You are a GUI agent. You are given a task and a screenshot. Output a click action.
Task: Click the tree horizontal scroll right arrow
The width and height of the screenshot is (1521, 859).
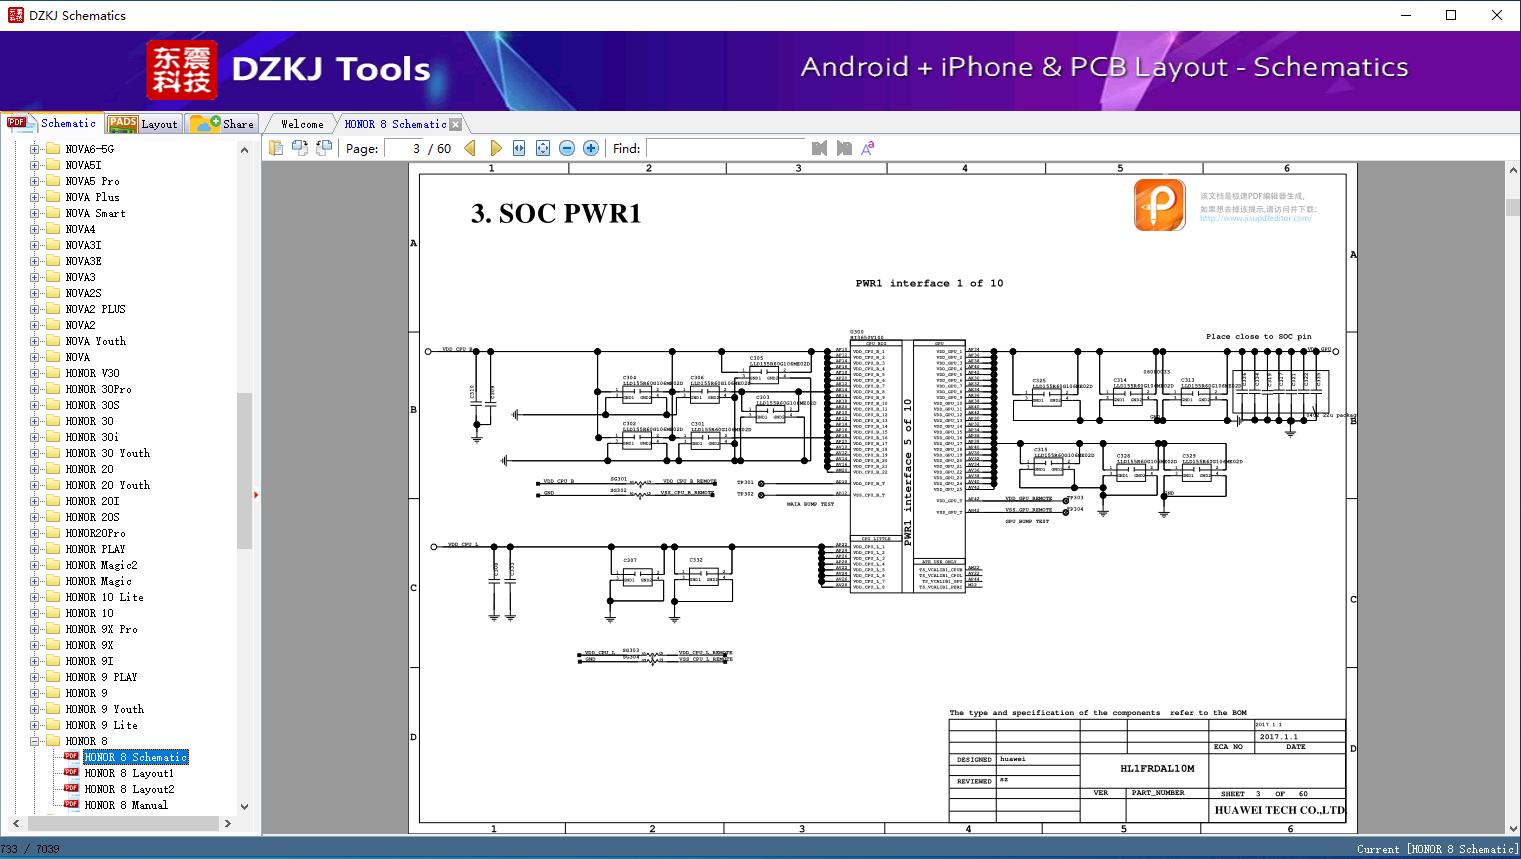[x=228, y=823]
